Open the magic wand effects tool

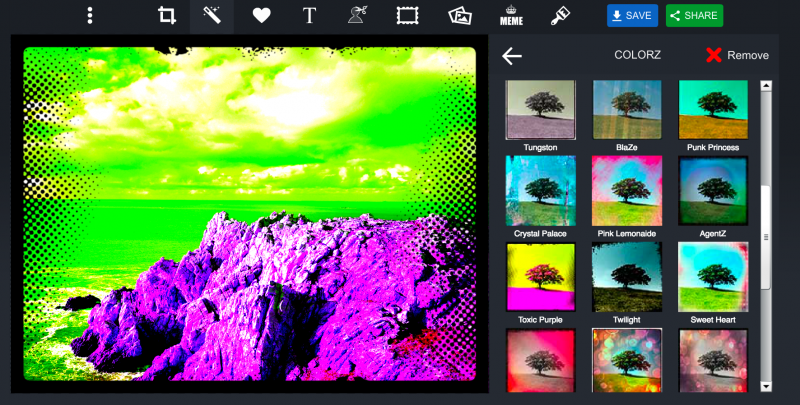(x=212, y=16)
